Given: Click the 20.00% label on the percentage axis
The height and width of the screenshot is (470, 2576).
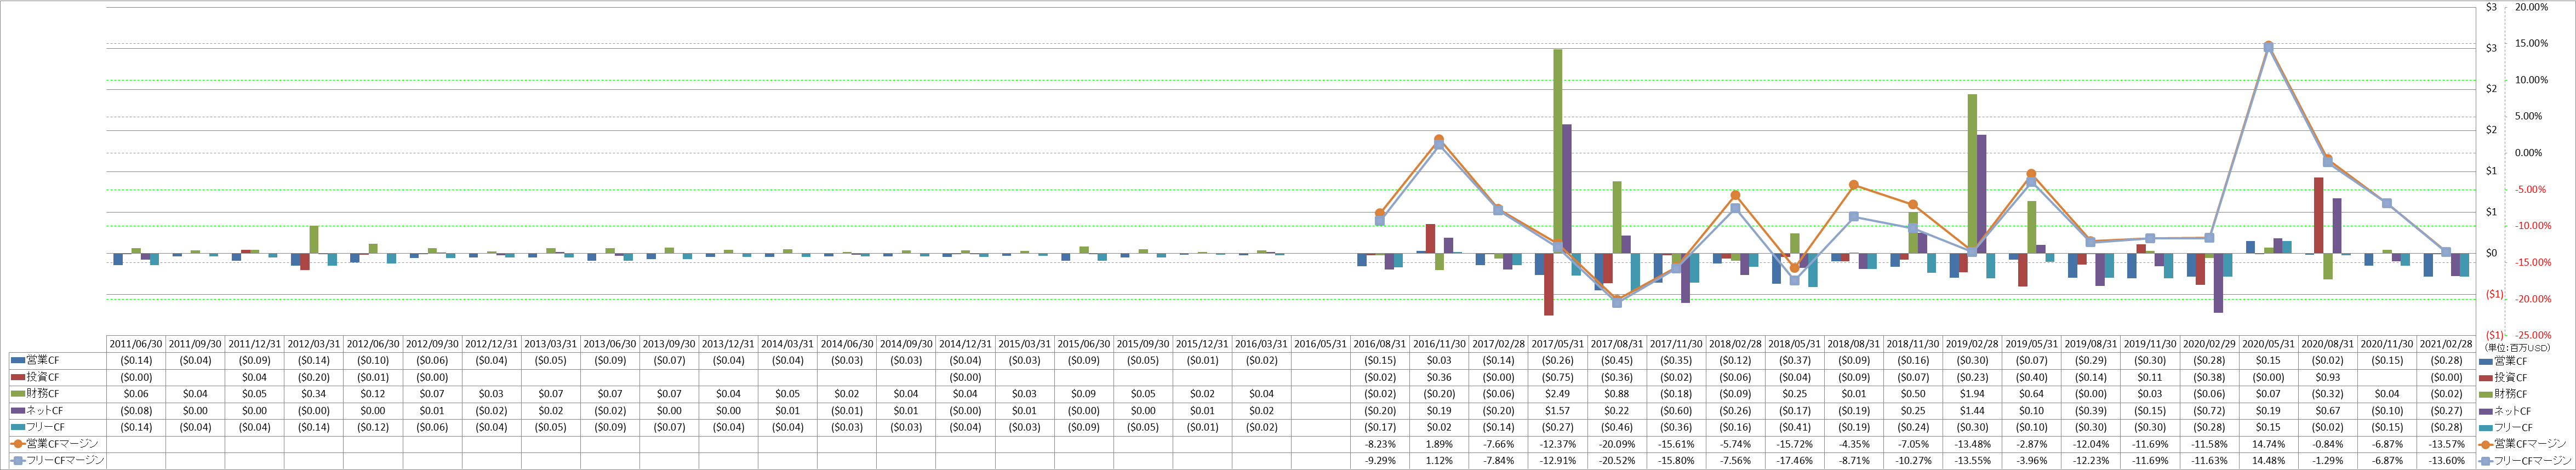Looking at the screenshot, I should coord(2530,7).
